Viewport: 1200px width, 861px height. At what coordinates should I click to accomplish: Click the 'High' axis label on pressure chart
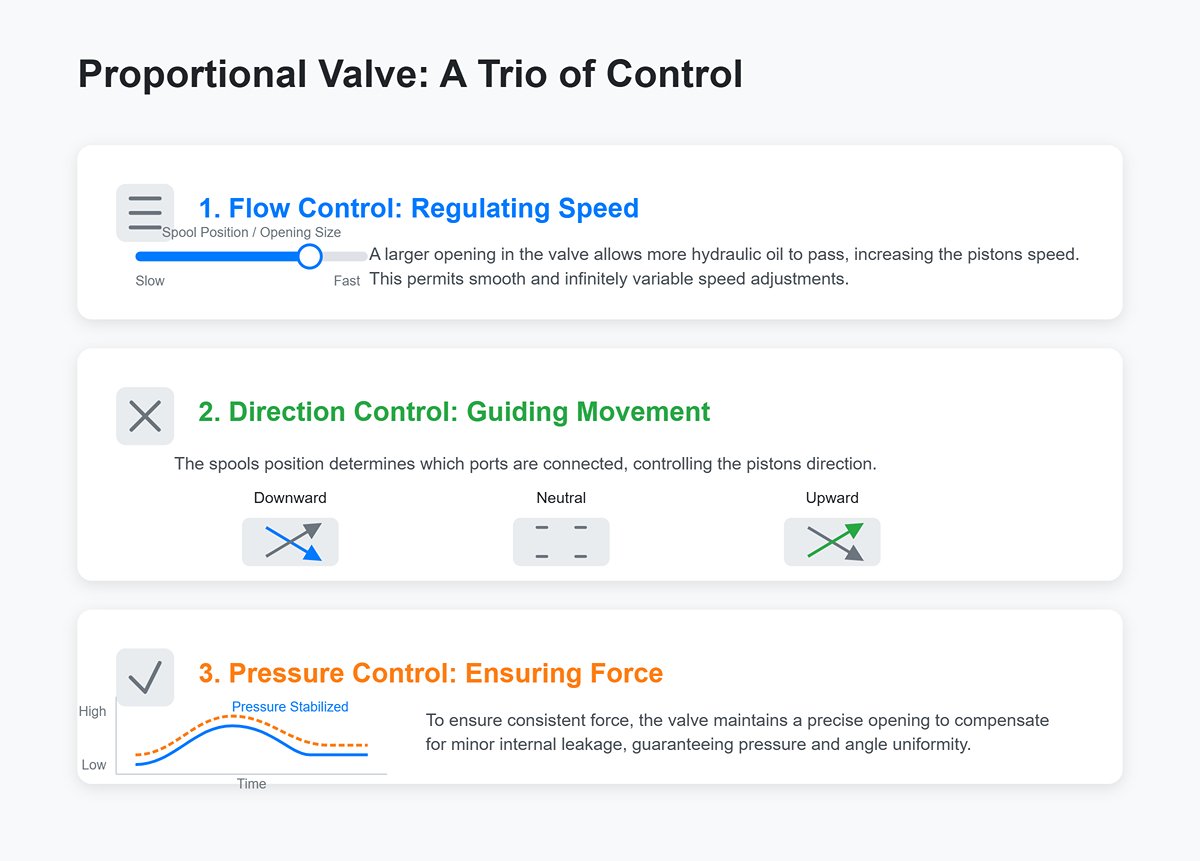click(x=92, y=712)
